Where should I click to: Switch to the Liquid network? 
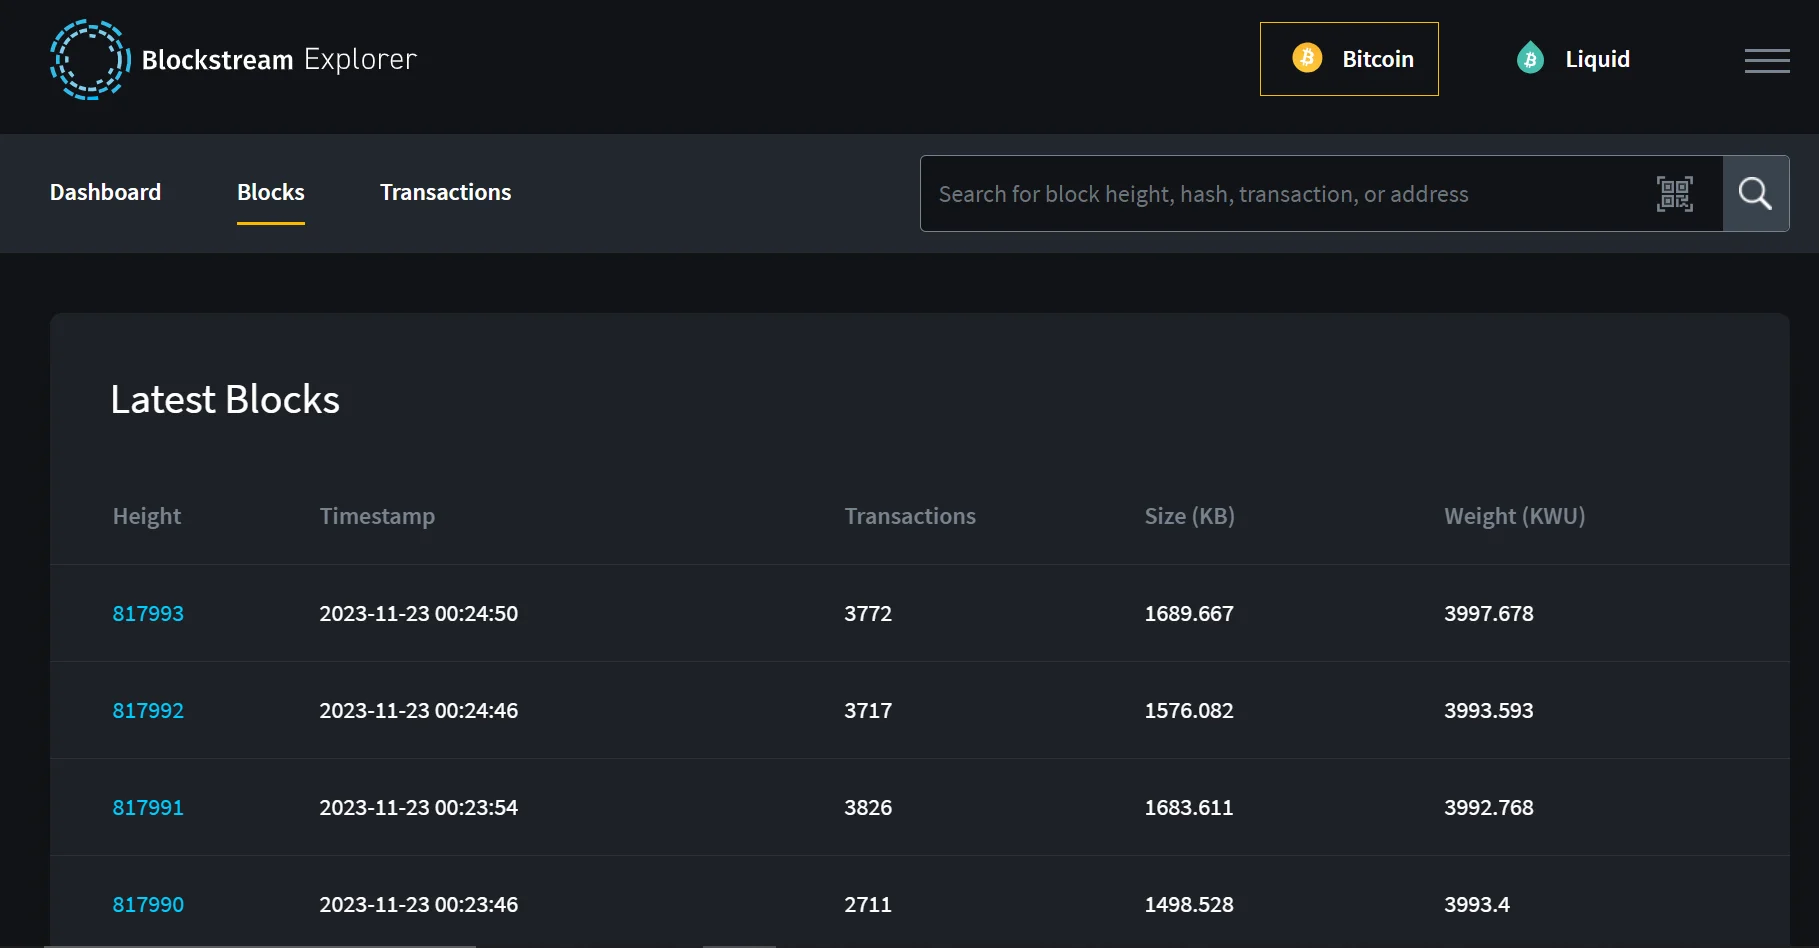click(1573, 59)
